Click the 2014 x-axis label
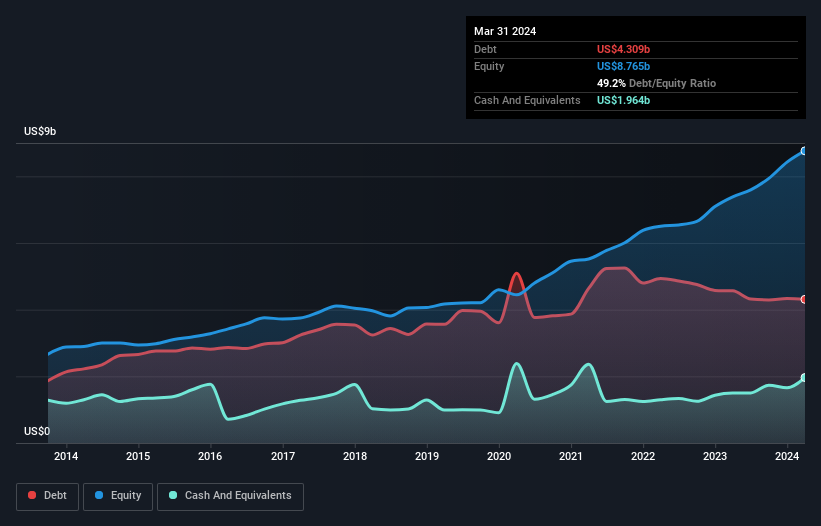 click(x=66, y=456)
